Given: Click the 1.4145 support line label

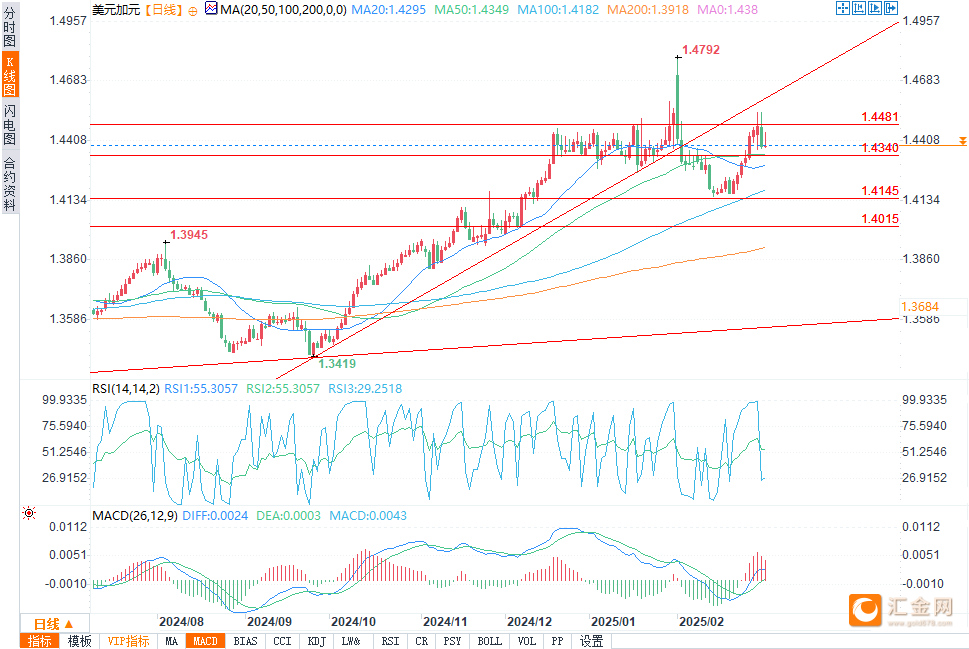Looking at the screenshot, I should click(880, 191).
